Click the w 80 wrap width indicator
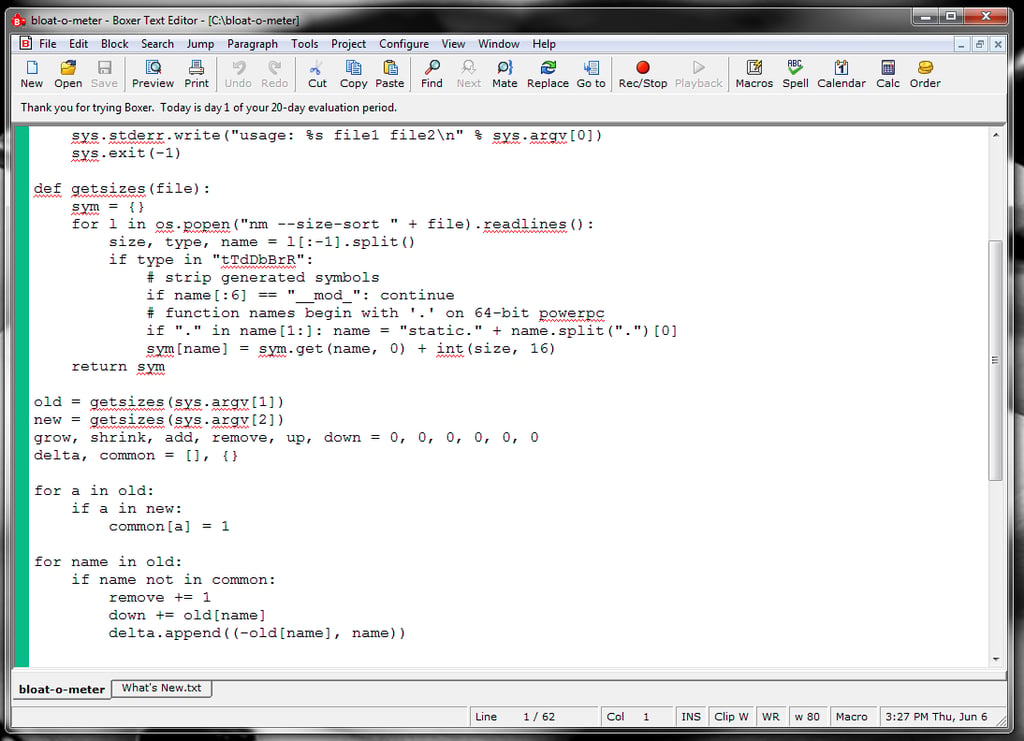This screenshot has width=1024, height=741. coord(807,717)
